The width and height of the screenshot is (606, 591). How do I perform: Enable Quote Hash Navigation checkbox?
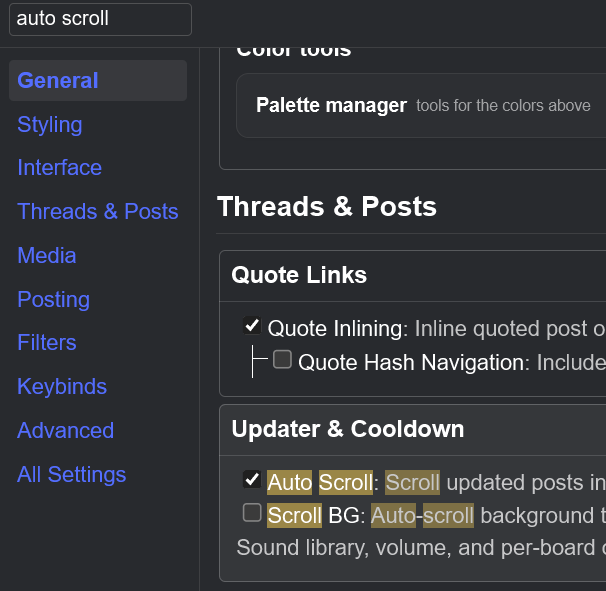pos(283,359)
